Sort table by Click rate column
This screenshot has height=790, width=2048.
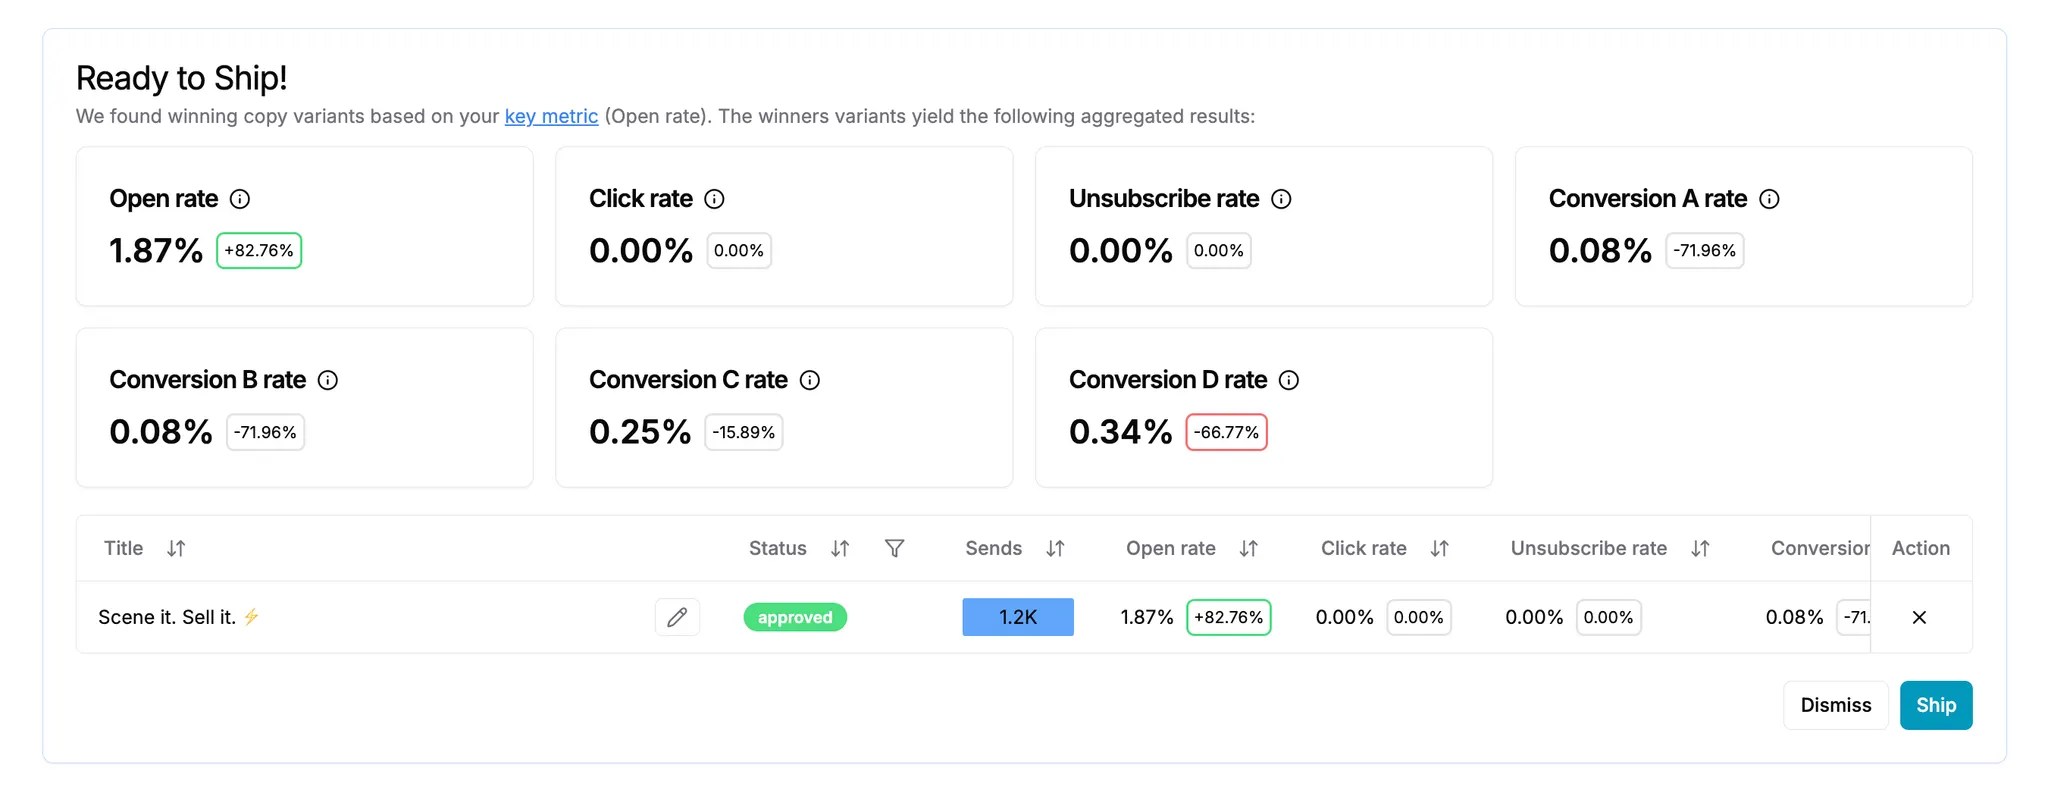1439,548
